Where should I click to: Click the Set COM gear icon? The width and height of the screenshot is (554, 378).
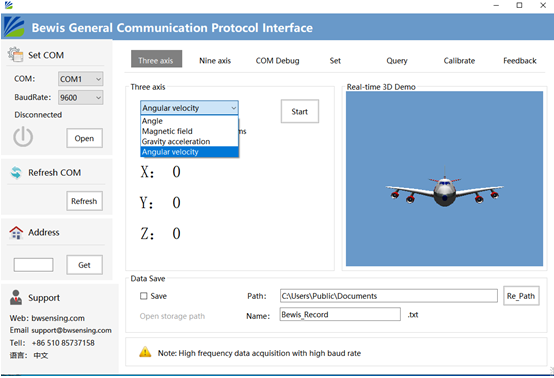click(15, 55)
